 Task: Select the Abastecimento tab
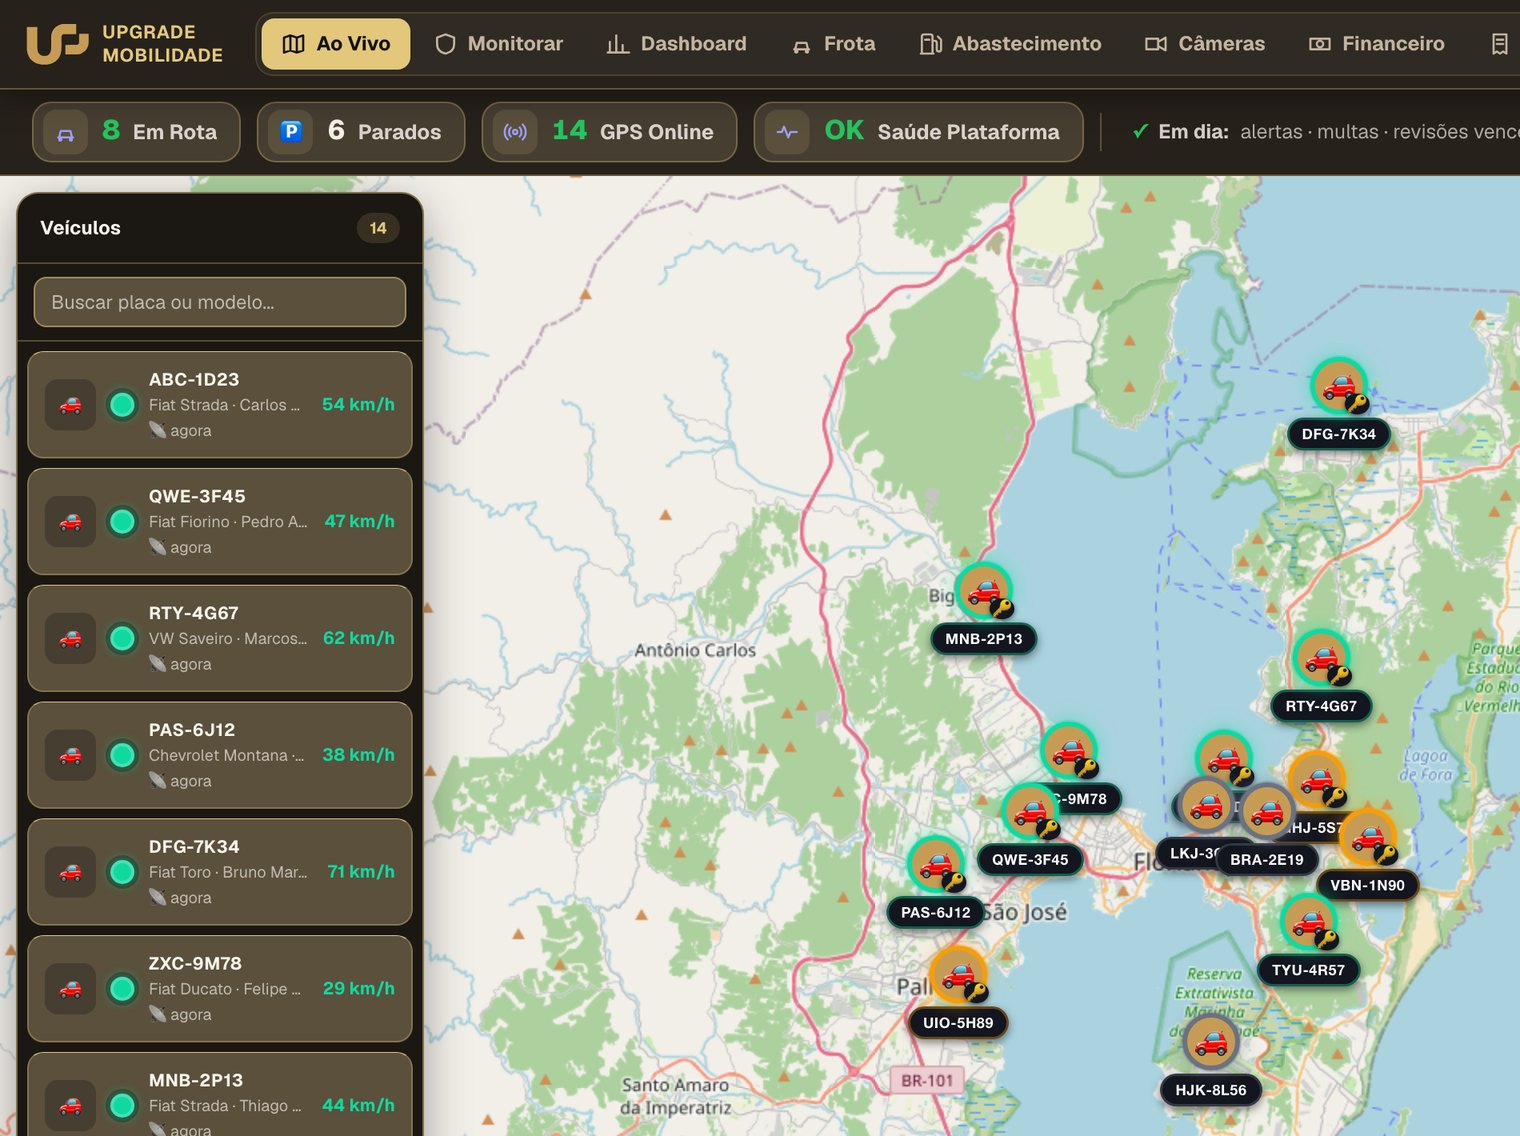[x=1010, y=44]
